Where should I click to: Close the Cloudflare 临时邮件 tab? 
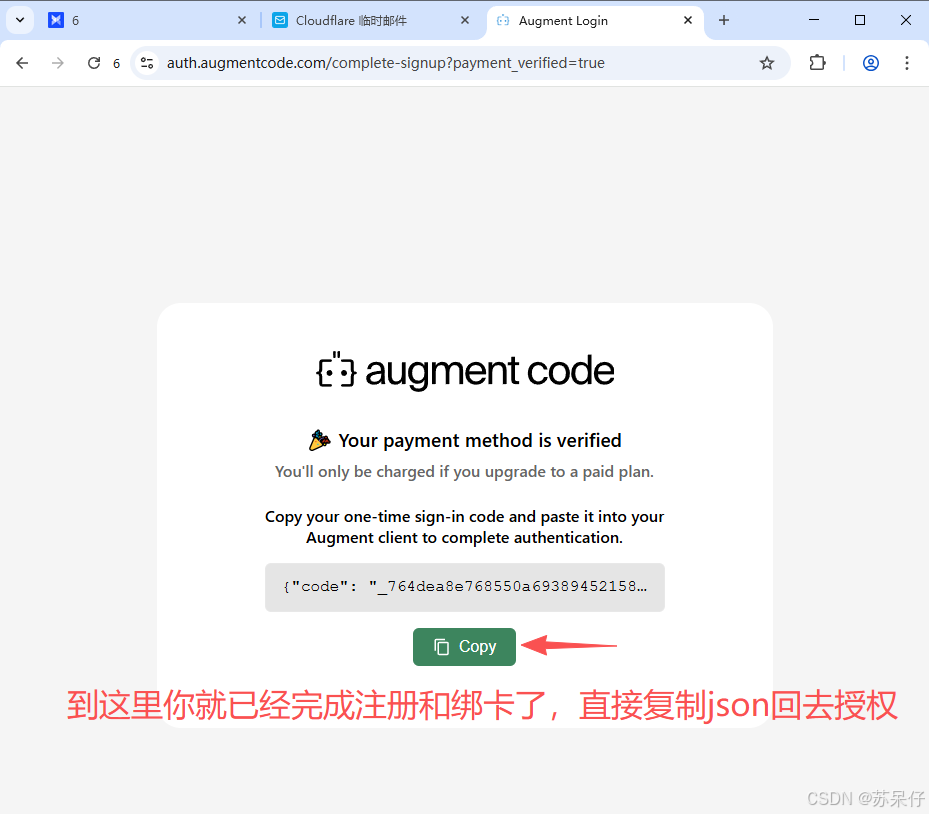tap(464, 20)
